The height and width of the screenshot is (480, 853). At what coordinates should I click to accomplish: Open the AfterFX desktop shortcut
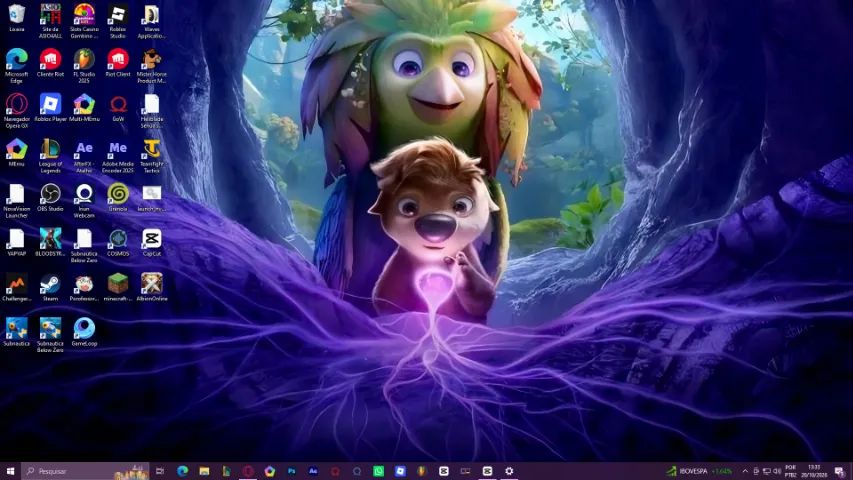(84, 156)
